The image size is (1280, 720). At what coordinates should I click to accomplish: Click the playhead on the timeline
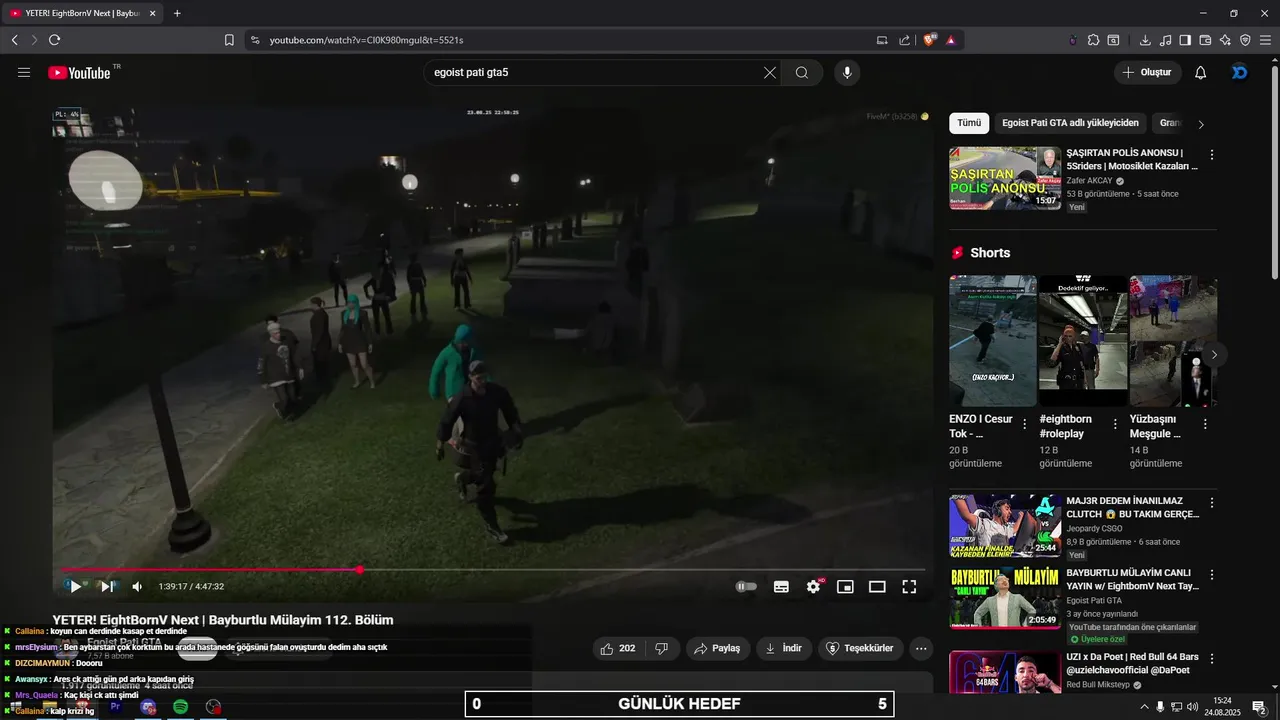pyautogui.click(x=359, y=570)
